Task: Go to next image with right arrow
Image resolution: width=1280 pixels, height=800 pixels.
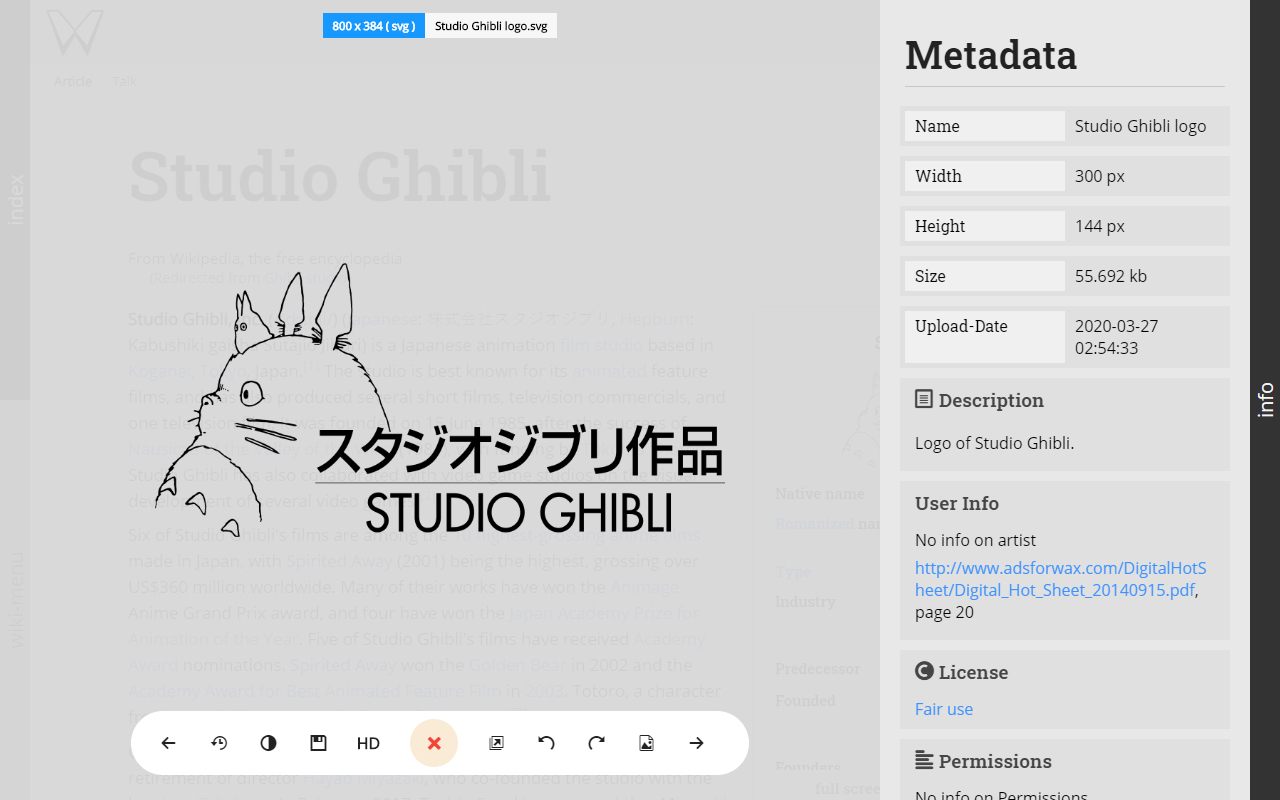Action: tap(697, 743)
